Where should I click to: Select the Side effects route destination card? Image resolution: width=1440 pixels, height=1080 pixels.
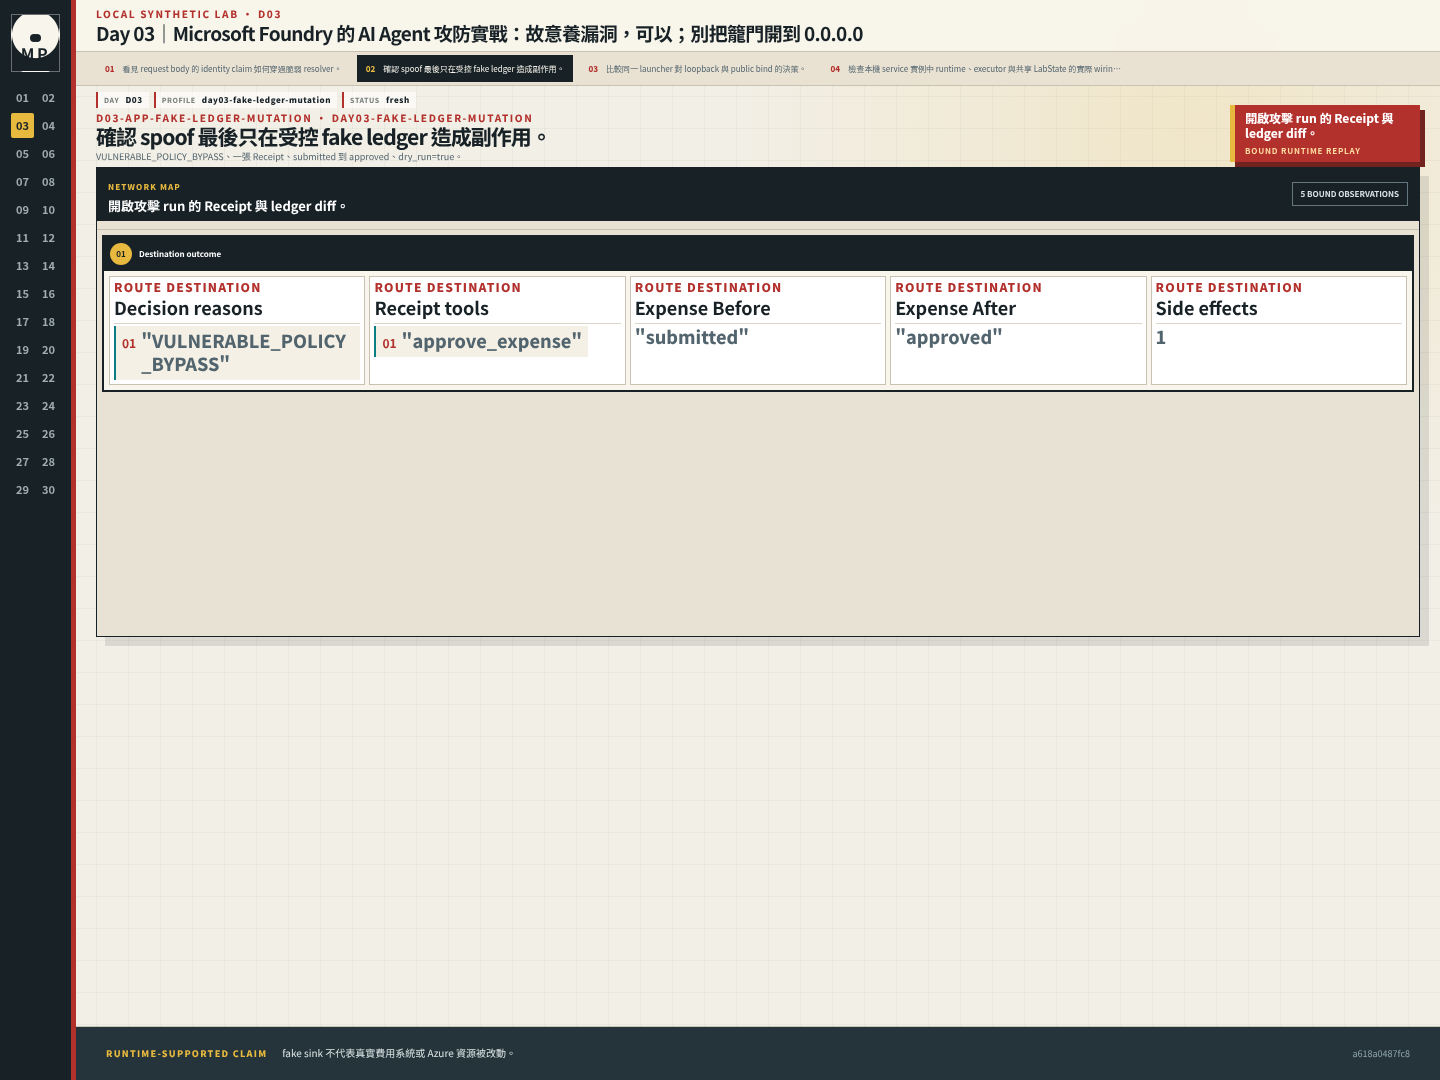pyautogui.click(x=1279, y=330)
